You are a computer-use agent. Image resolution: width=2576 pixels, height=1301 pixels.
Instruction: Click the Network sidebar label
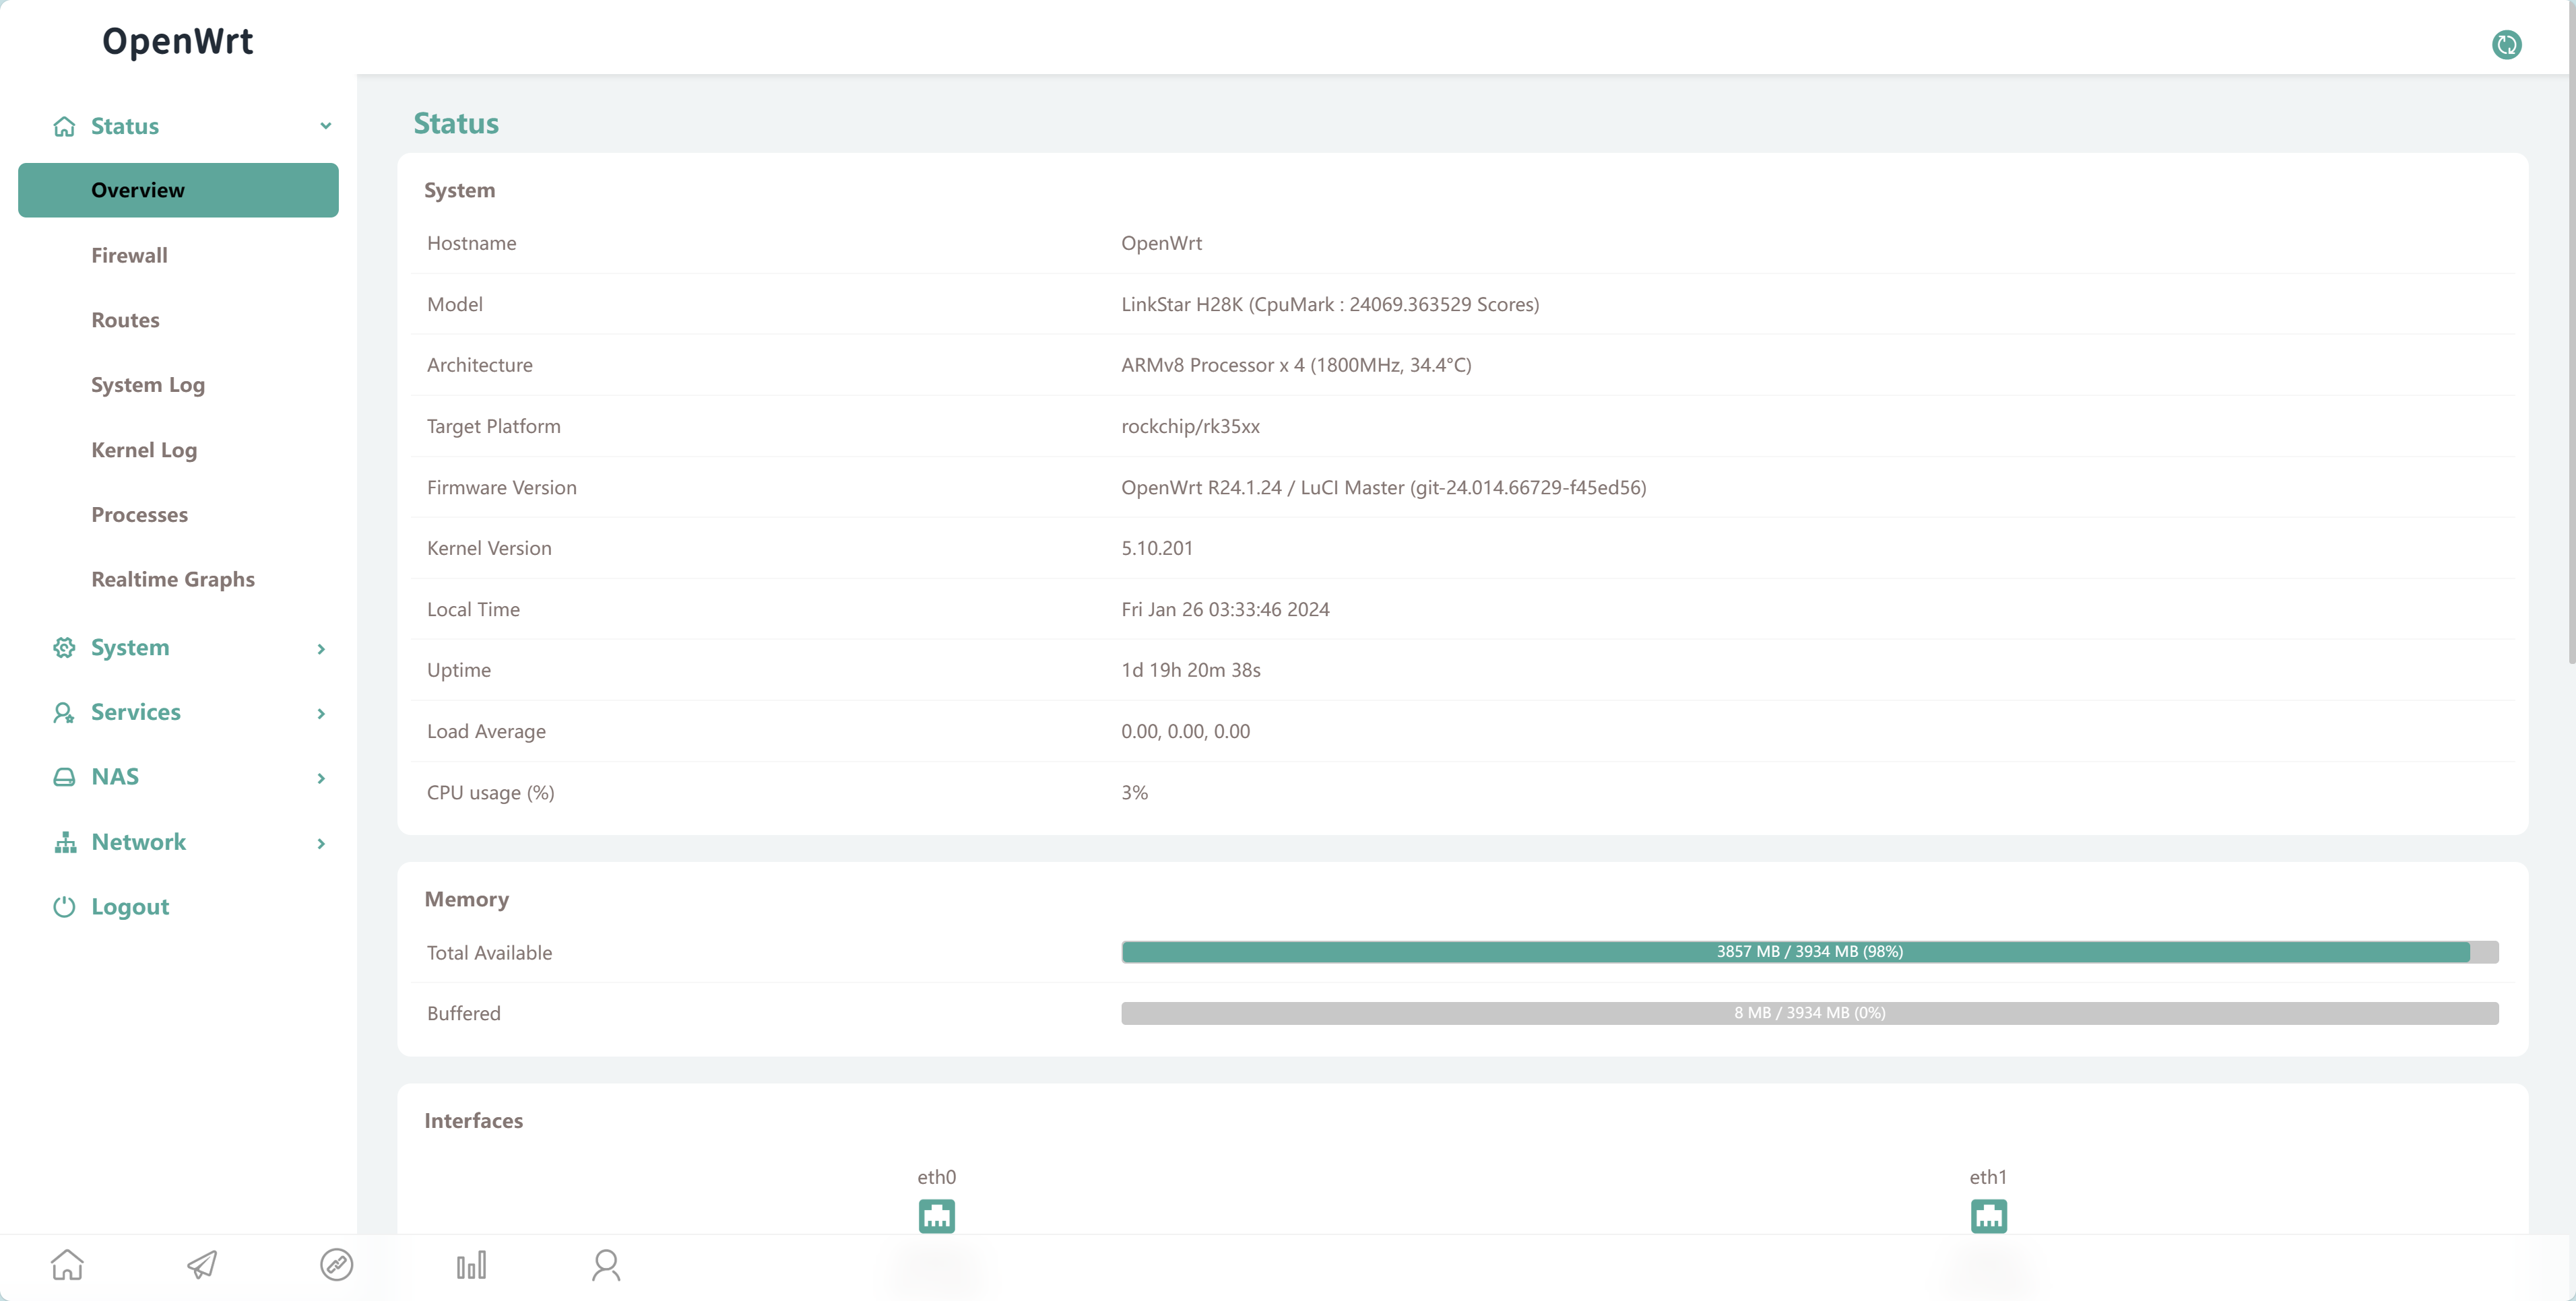[139, 842]
